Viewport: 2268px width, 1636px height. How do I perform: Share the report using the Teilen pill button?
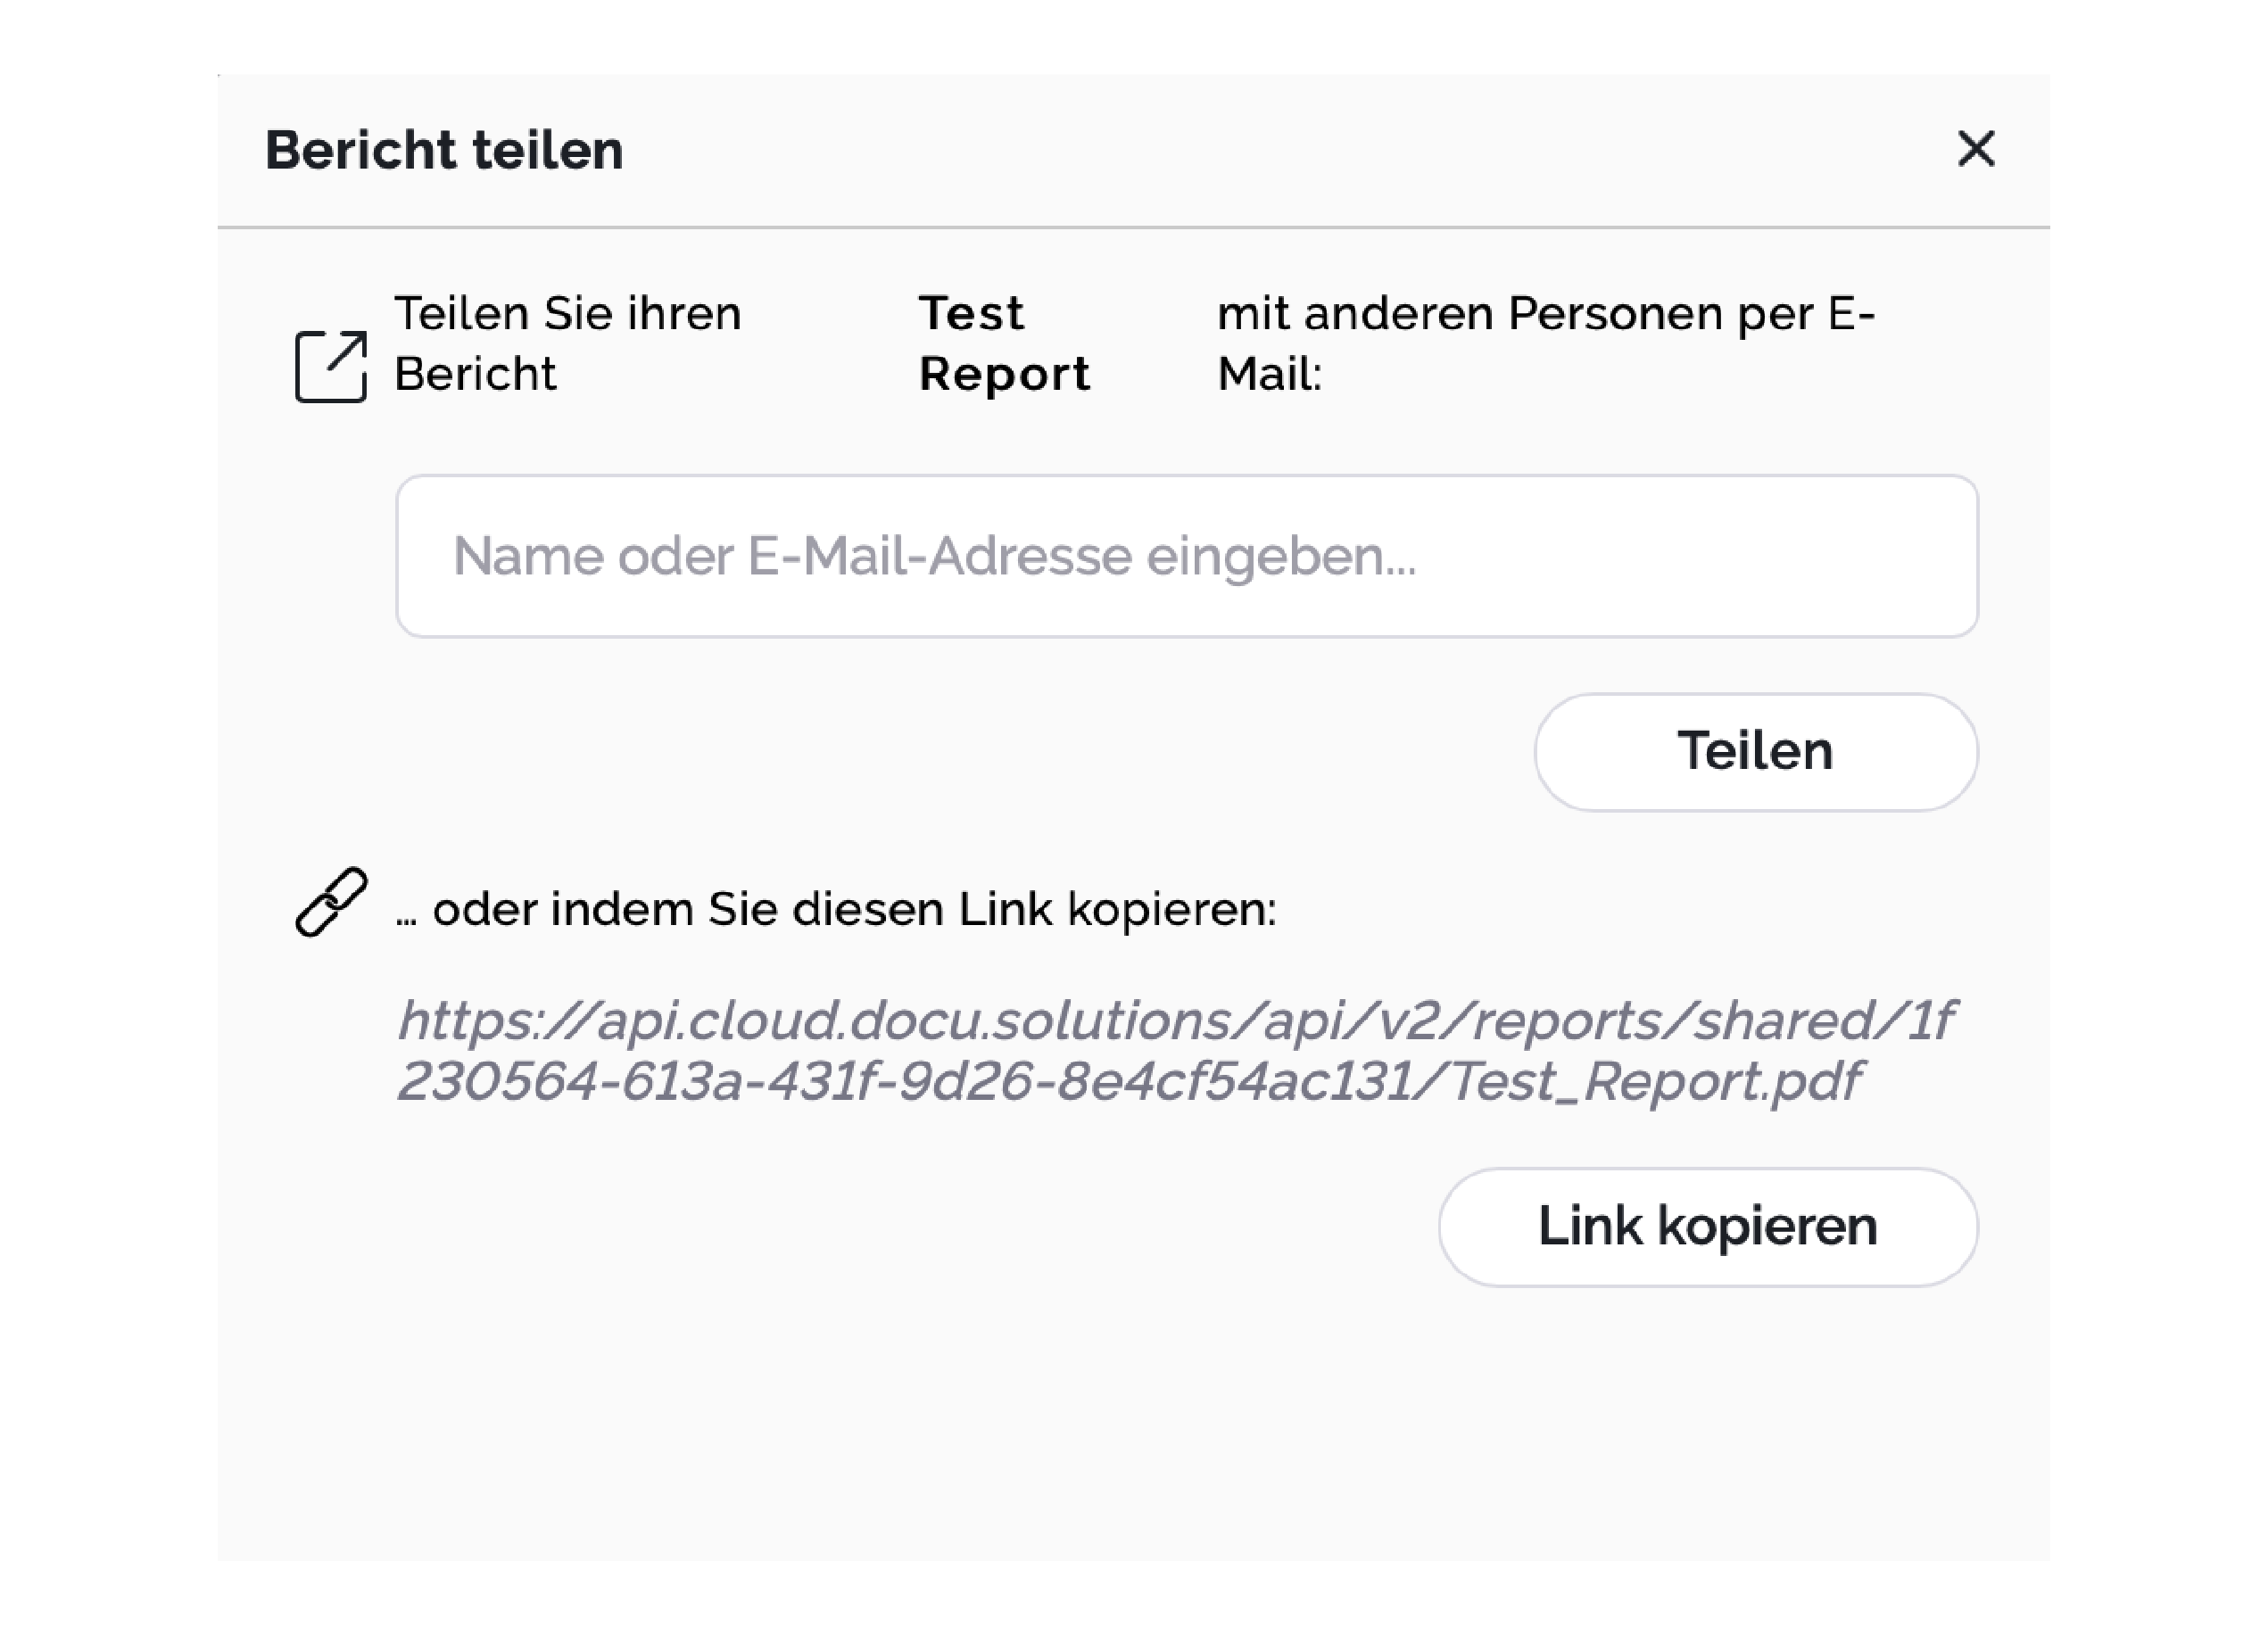[x=1755, y=751]
